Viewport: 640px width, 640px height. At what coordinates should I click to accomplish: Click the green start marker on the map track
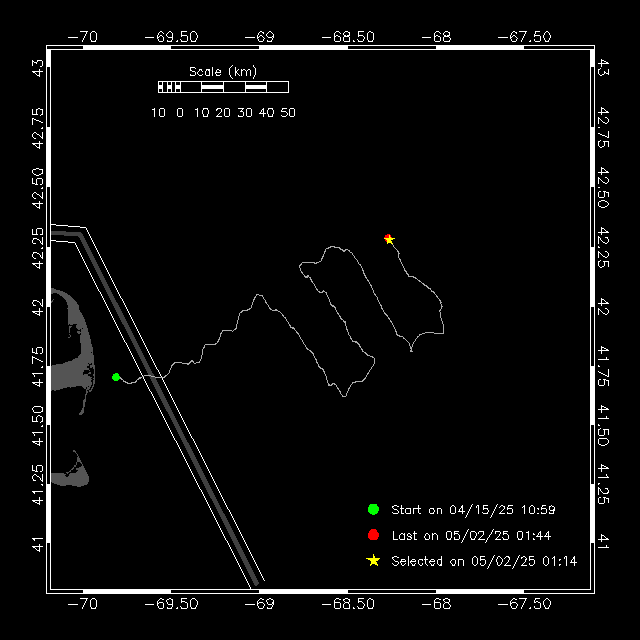pos(116,377)
